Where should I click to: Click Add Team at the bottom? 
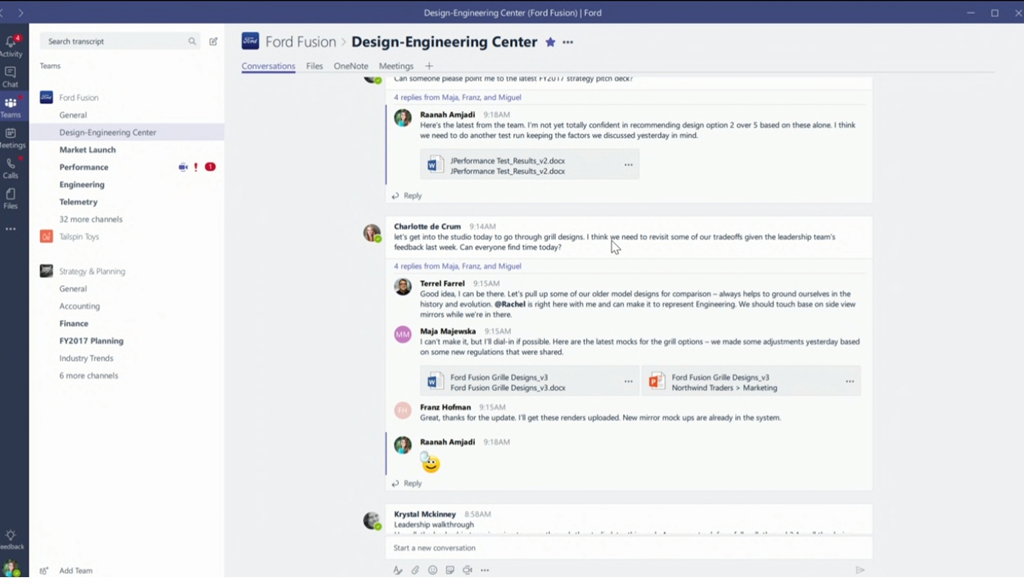(x=75, y=570)
